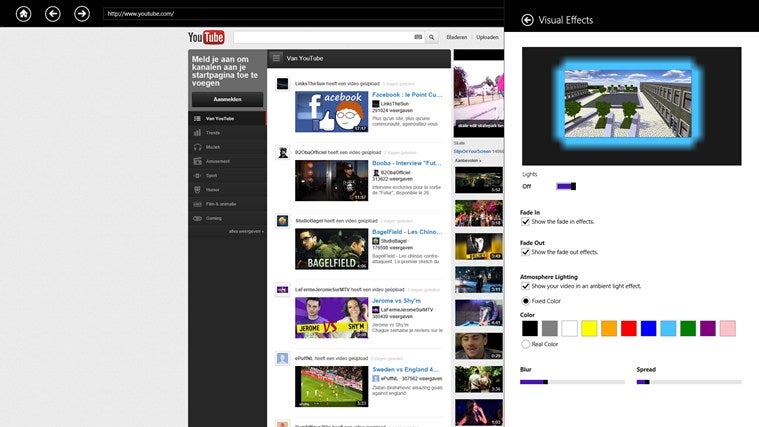Open Jerome vs Shy'm video title
This screenshot has height=427, width=759.
396,301
